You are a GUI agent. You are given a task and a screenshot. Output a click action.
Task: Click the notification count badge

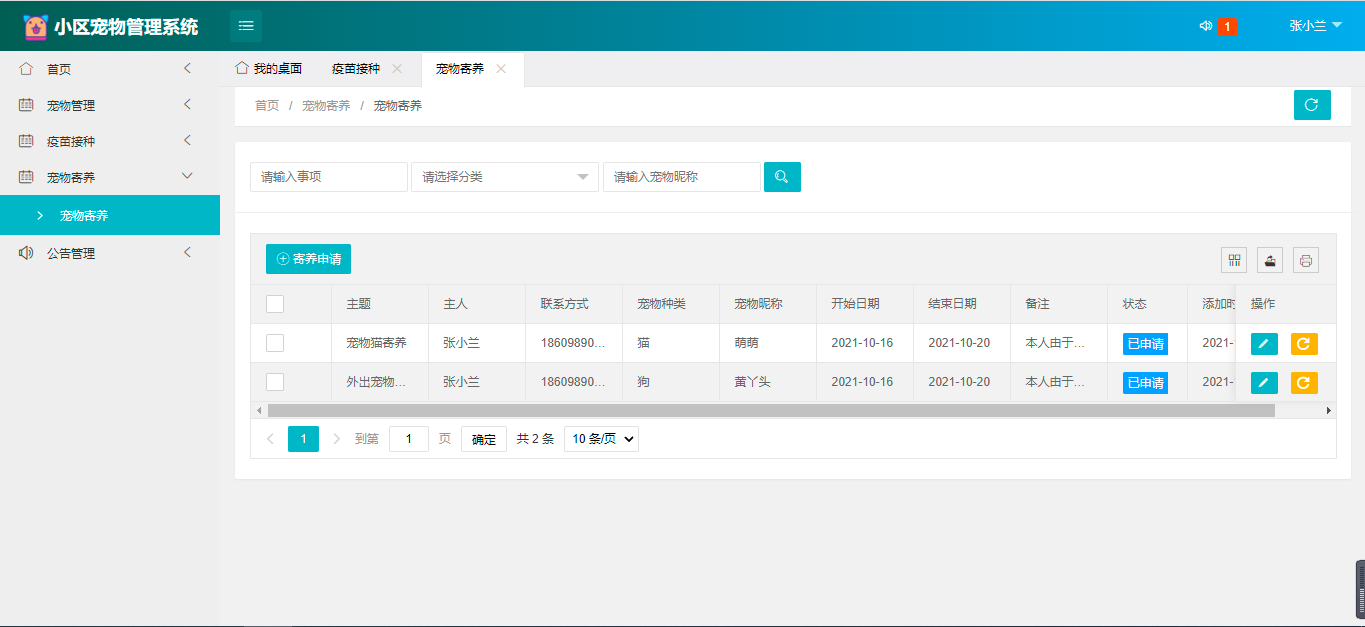pyautogui.click(x=1227, y=27)
